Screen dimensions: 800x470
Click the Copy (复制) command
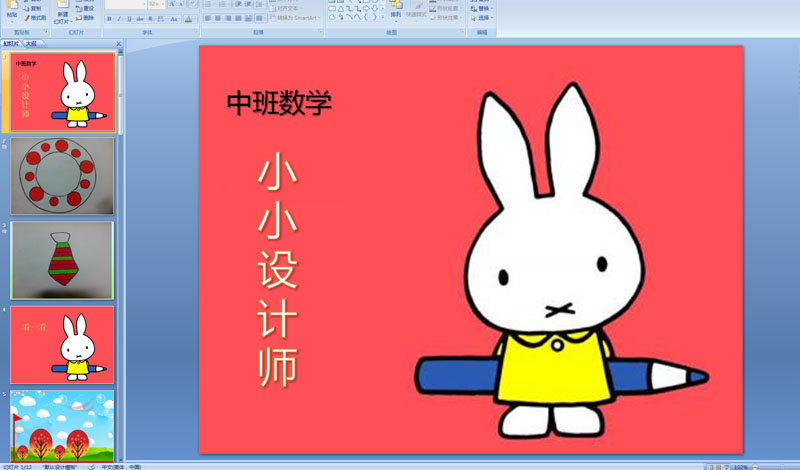pos(33,9)
